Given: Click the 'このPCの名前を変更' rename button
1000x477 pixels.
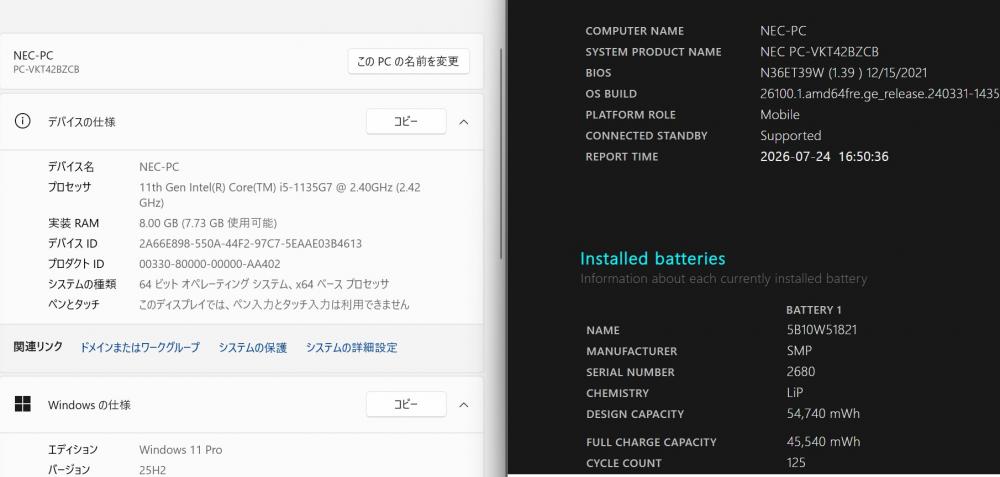Looking at the screenshot, I should tap(408, 61).
